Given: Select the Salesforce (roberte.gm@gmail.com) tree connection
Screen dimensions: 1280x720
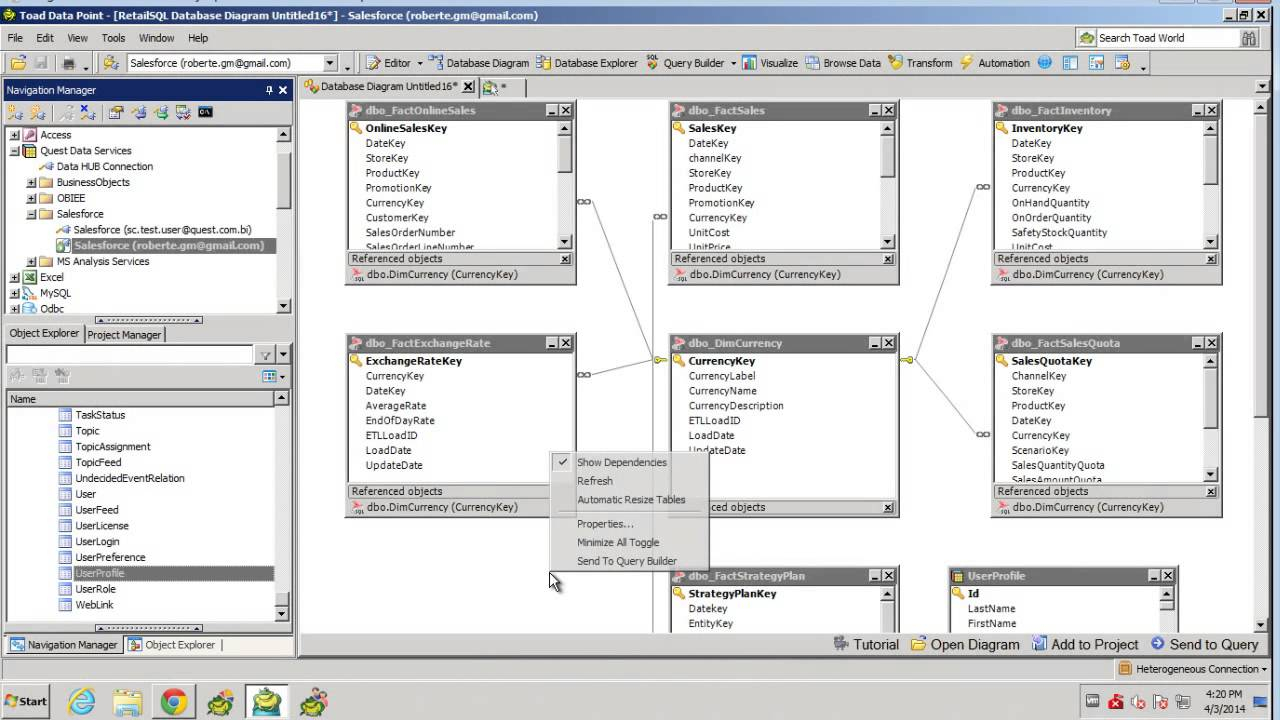Looking at the screenshot, I should point(169,246).
